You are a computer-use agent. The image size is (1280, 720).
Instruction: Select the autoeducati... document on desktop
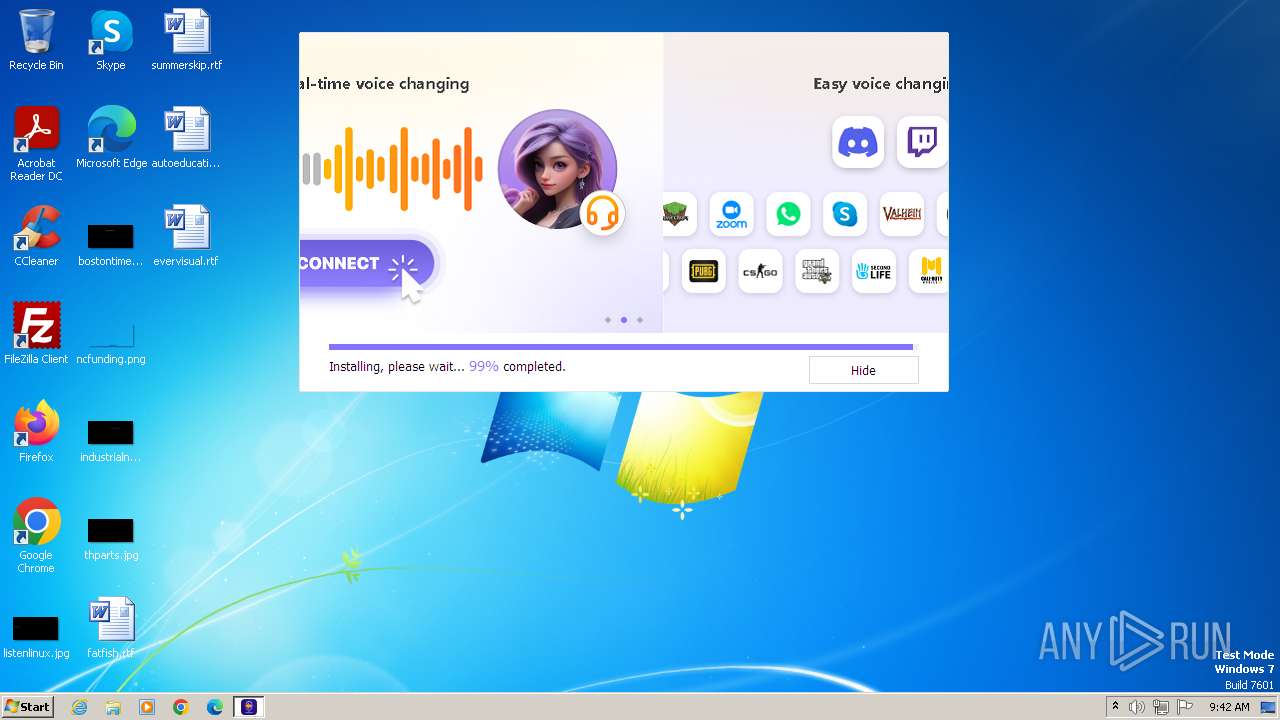coord(187,138)
